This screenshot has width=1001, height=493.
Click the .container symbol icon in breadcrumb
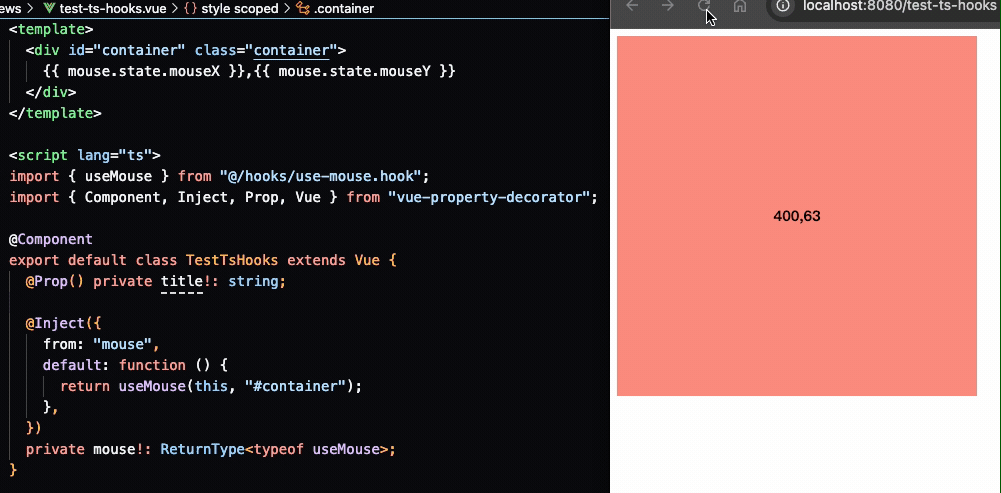(x=303, y=8)
